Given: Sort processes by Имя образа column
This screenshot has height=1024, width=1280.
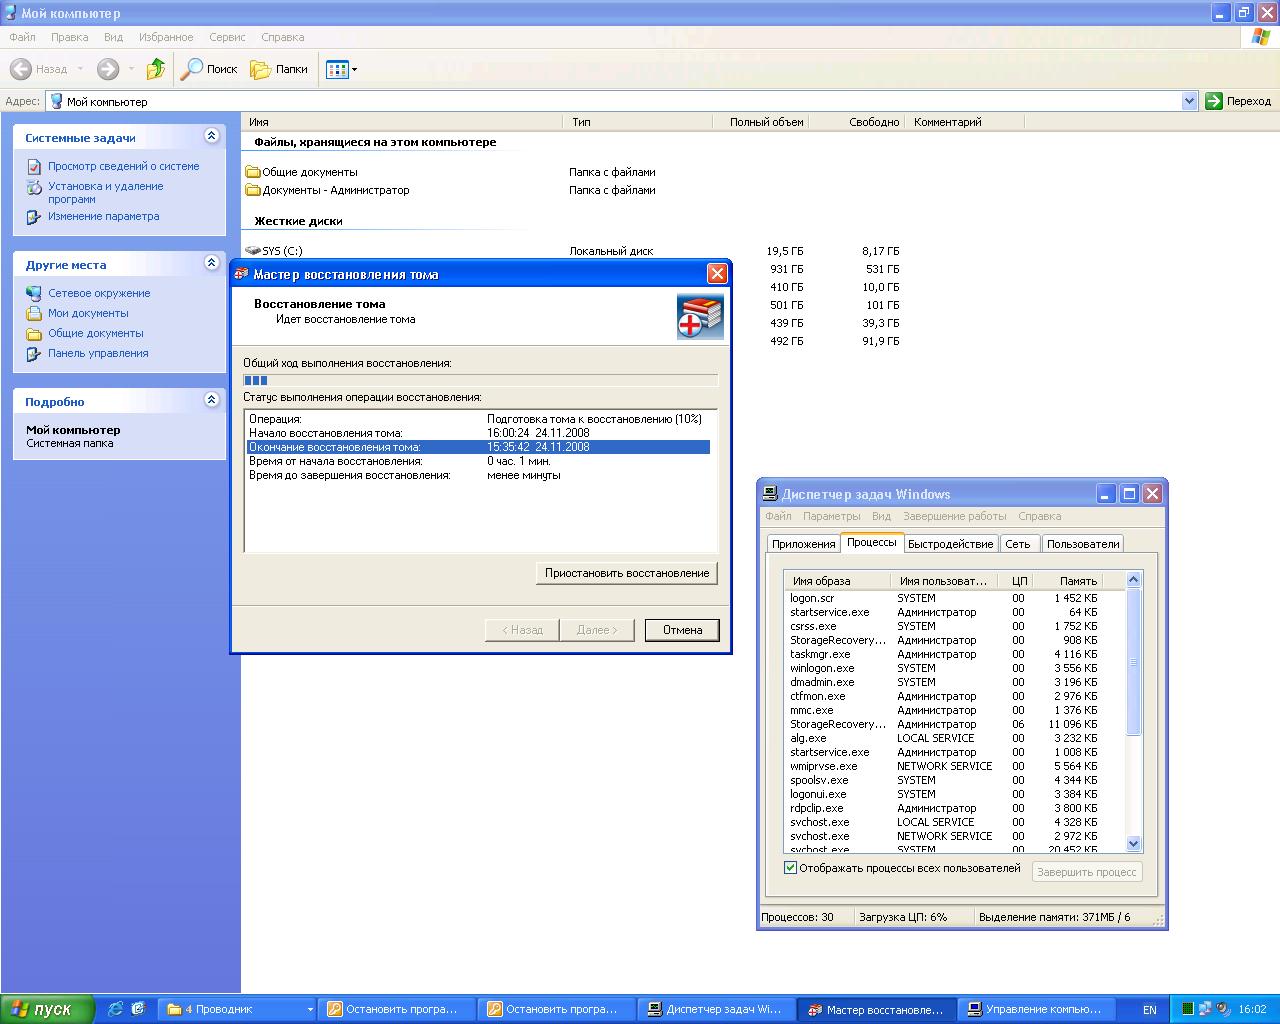Looking at the screenshot, I should pos(837,580).
